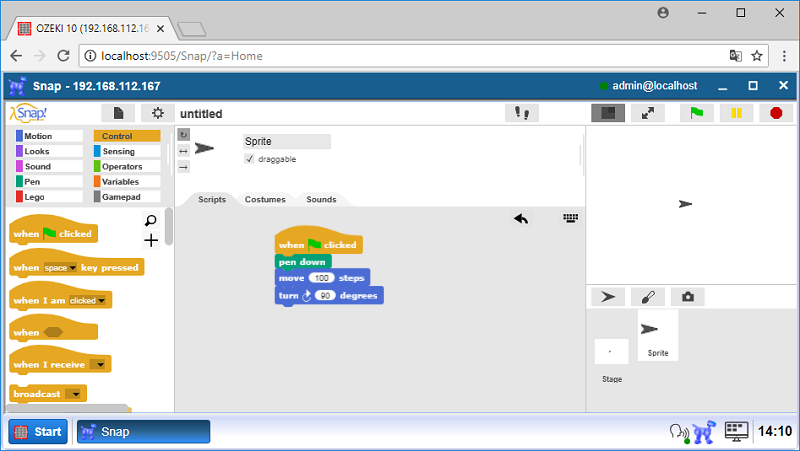
Task: Click the empty condition slot in 'when' block
Action: (53, 333)
